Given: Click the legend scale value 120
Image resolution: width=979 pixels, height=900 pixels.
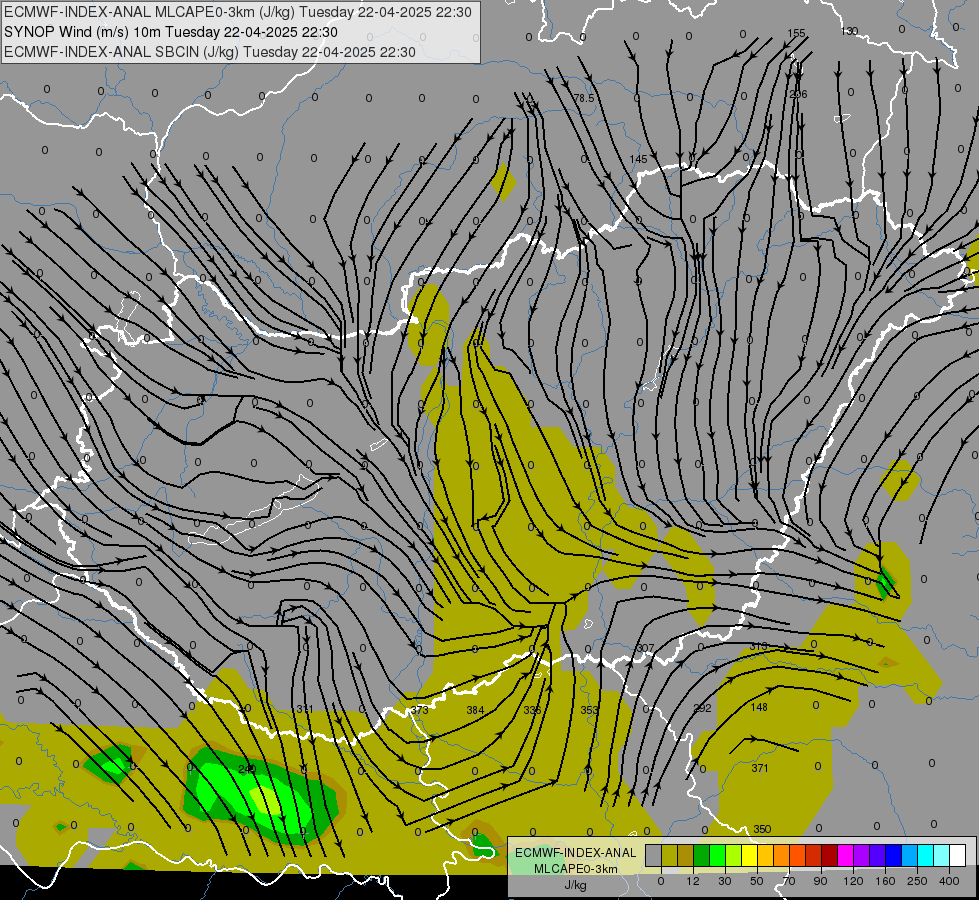Looking at the screenshot, I should (x=853, y=881).
